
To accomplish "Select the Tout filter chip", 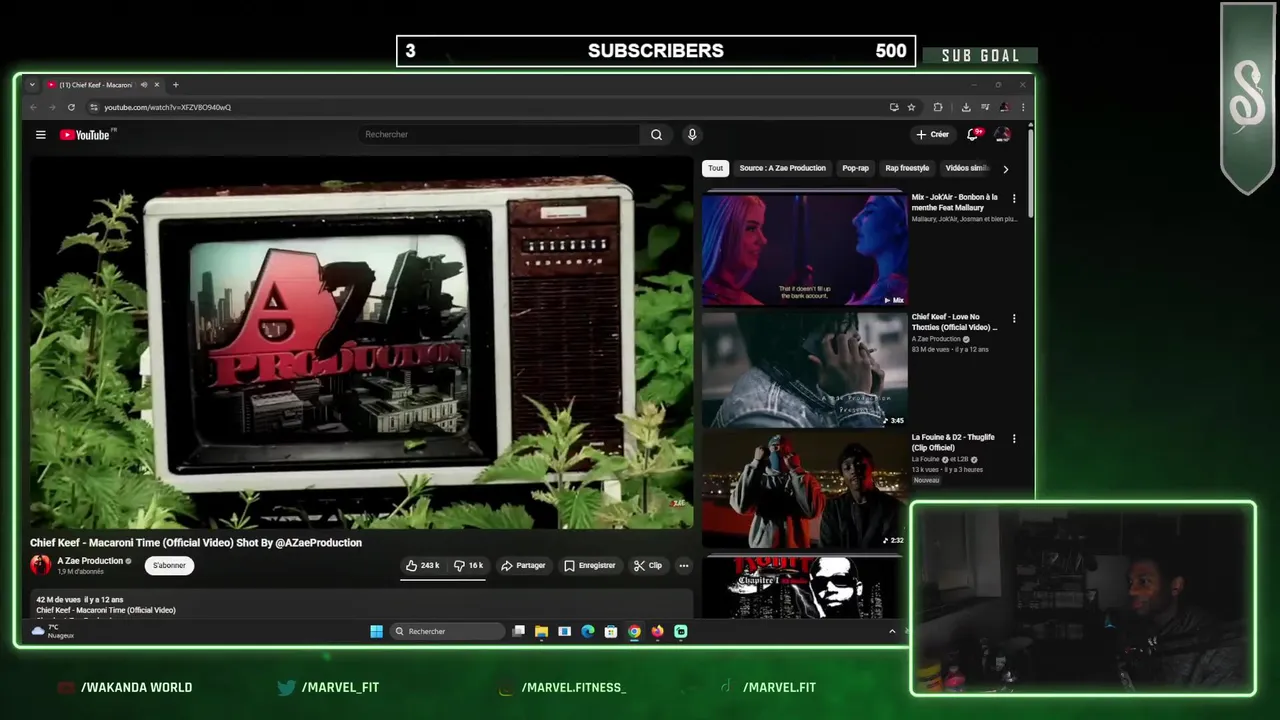I will [x=715, y=168].
